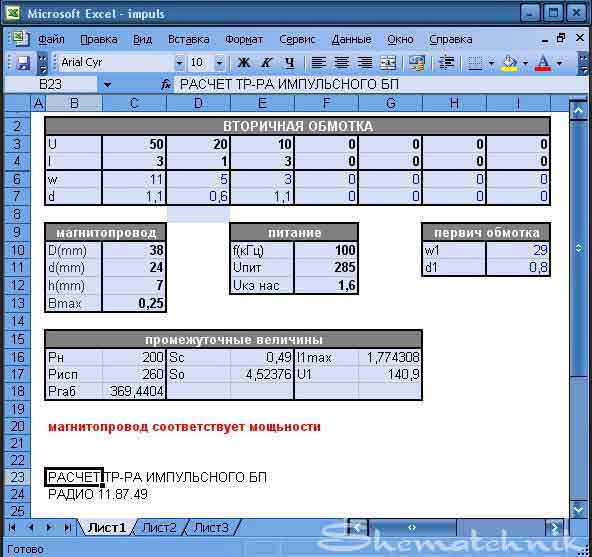Click the increase indent icon
The image size is (592, 557).
[446, 63]
